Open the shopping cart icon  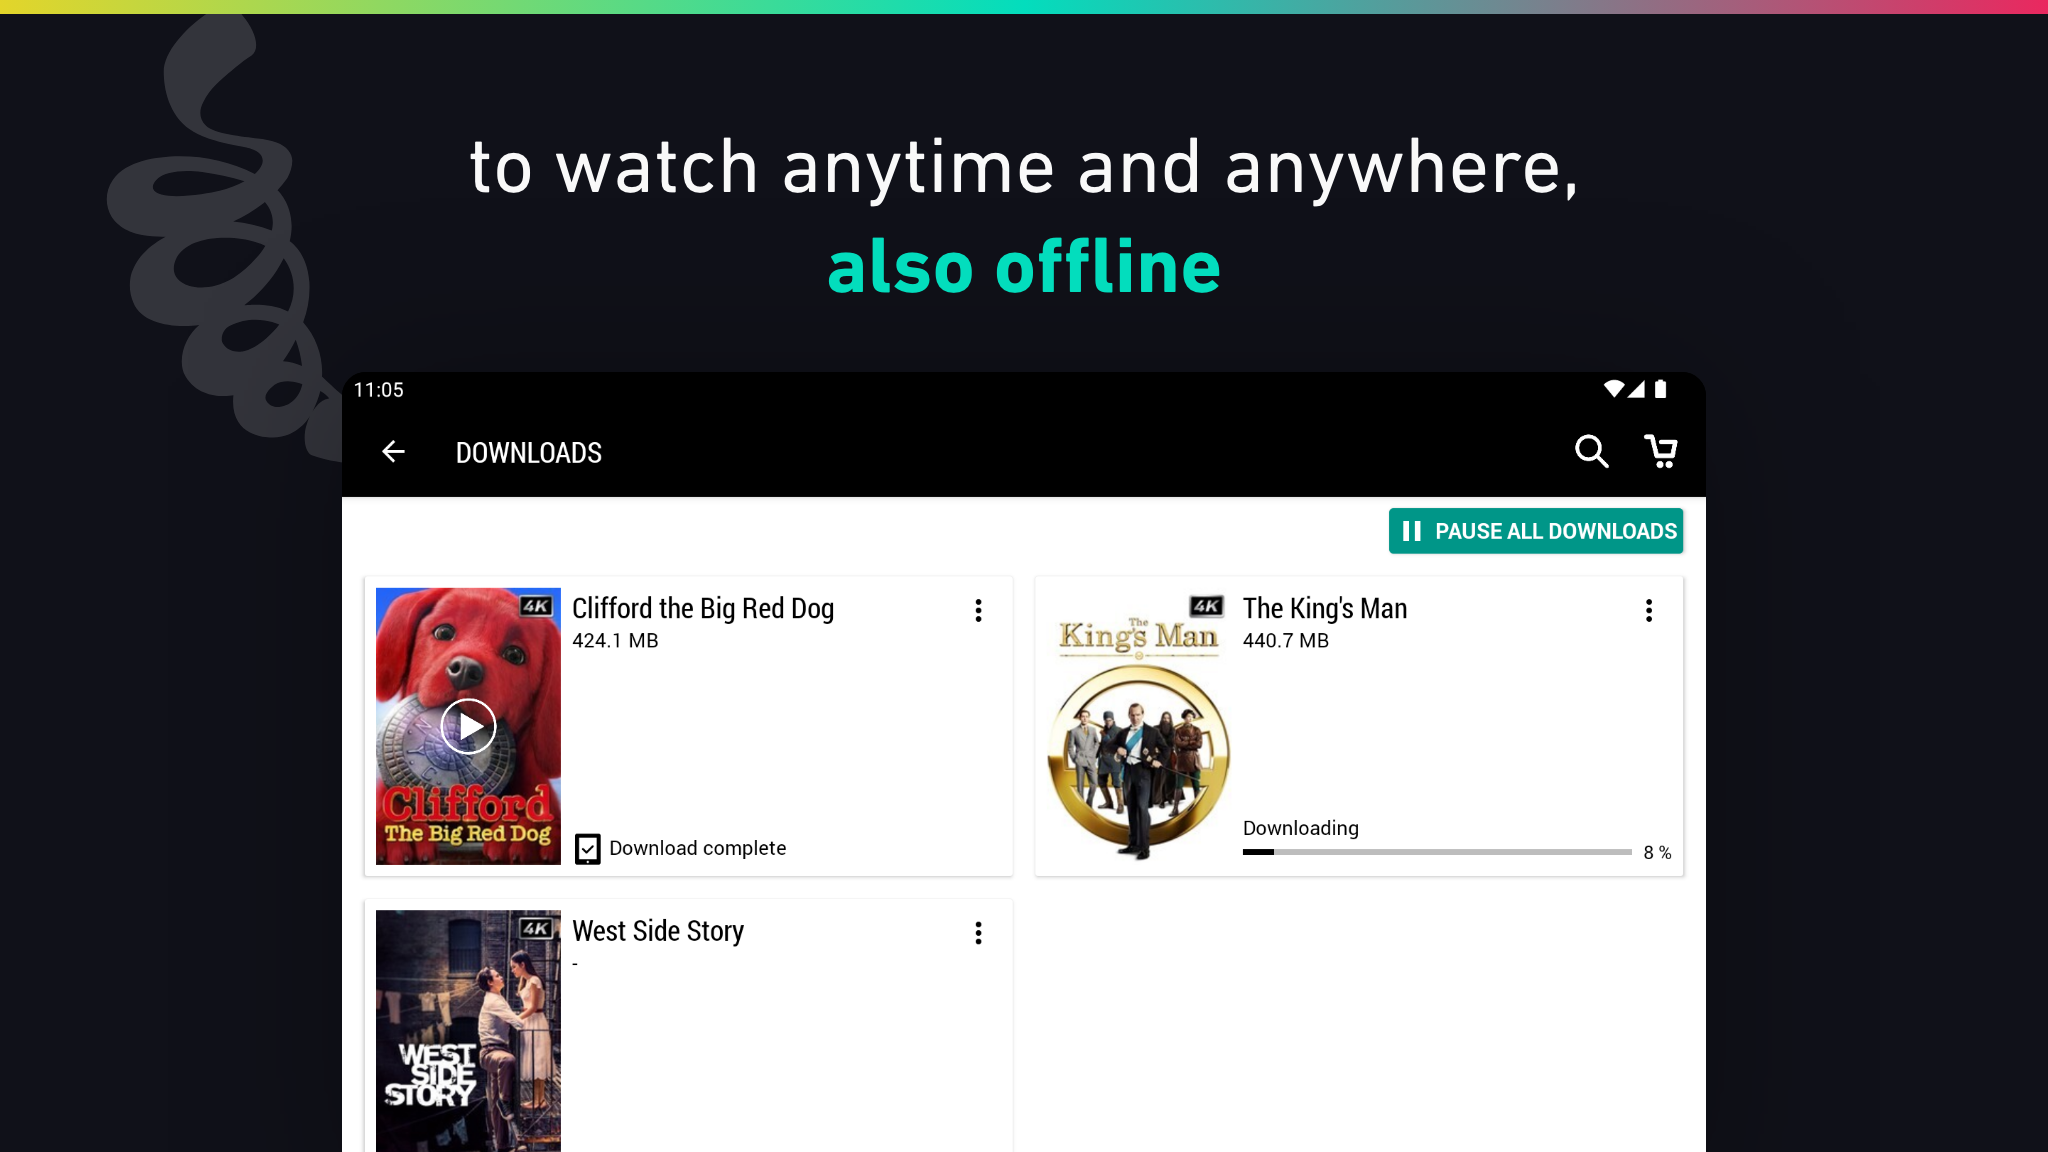pos(1661,452)
